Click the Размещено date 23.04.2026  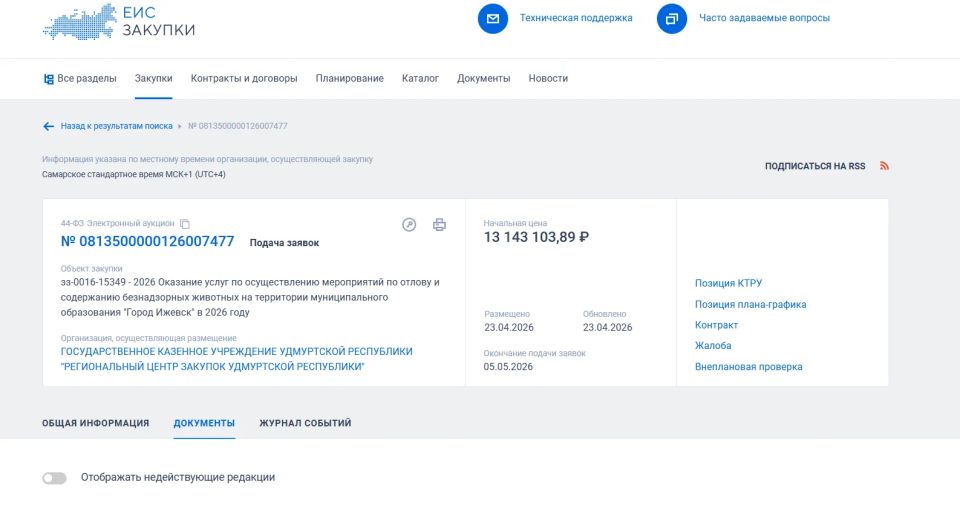(509, 327)
